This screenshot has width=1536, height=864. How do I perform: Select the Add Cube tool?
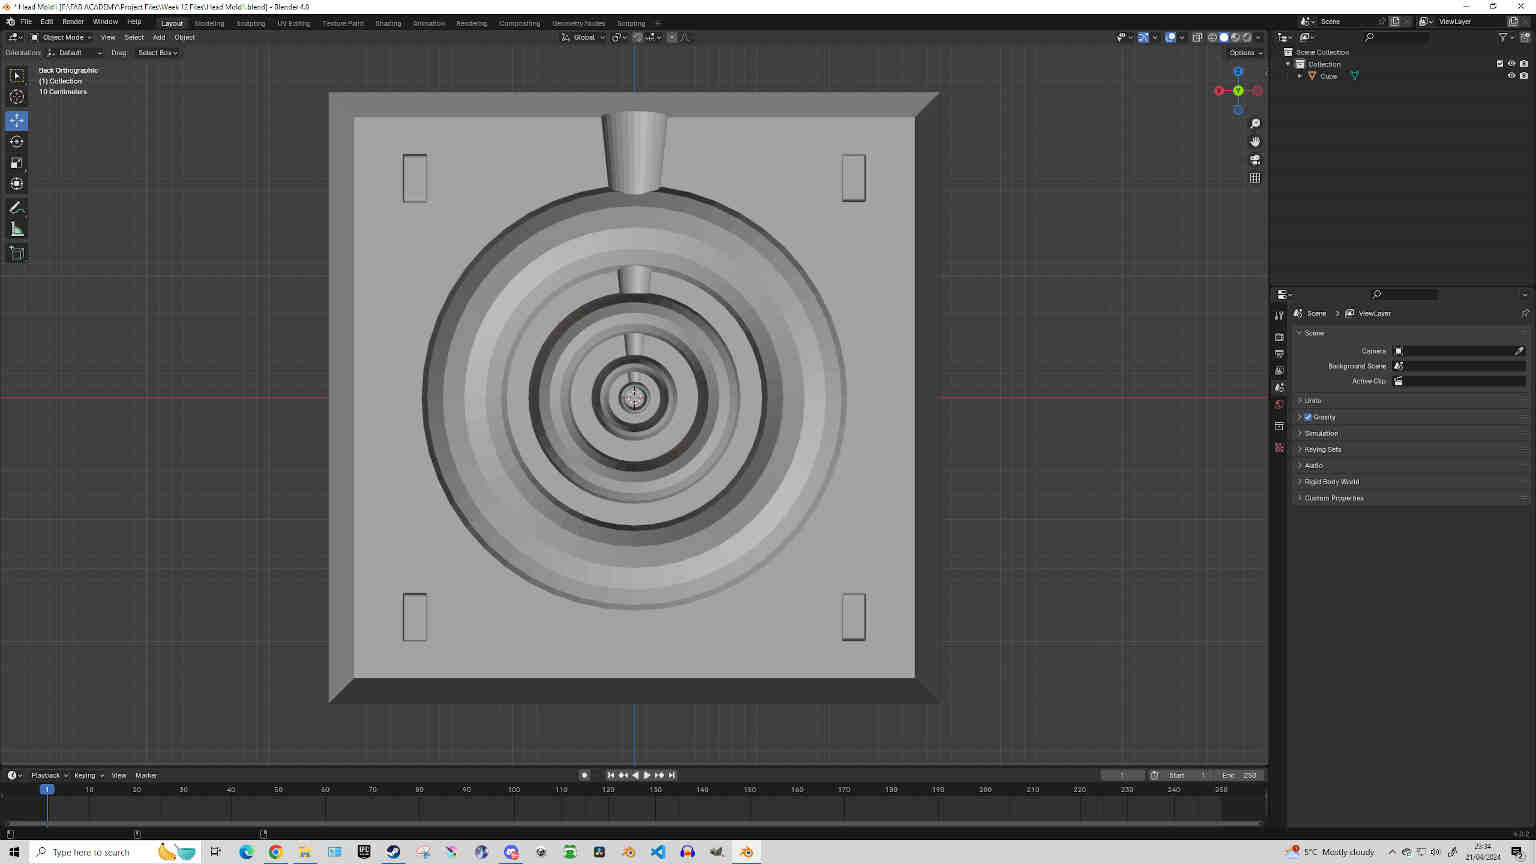coord(17,254)
